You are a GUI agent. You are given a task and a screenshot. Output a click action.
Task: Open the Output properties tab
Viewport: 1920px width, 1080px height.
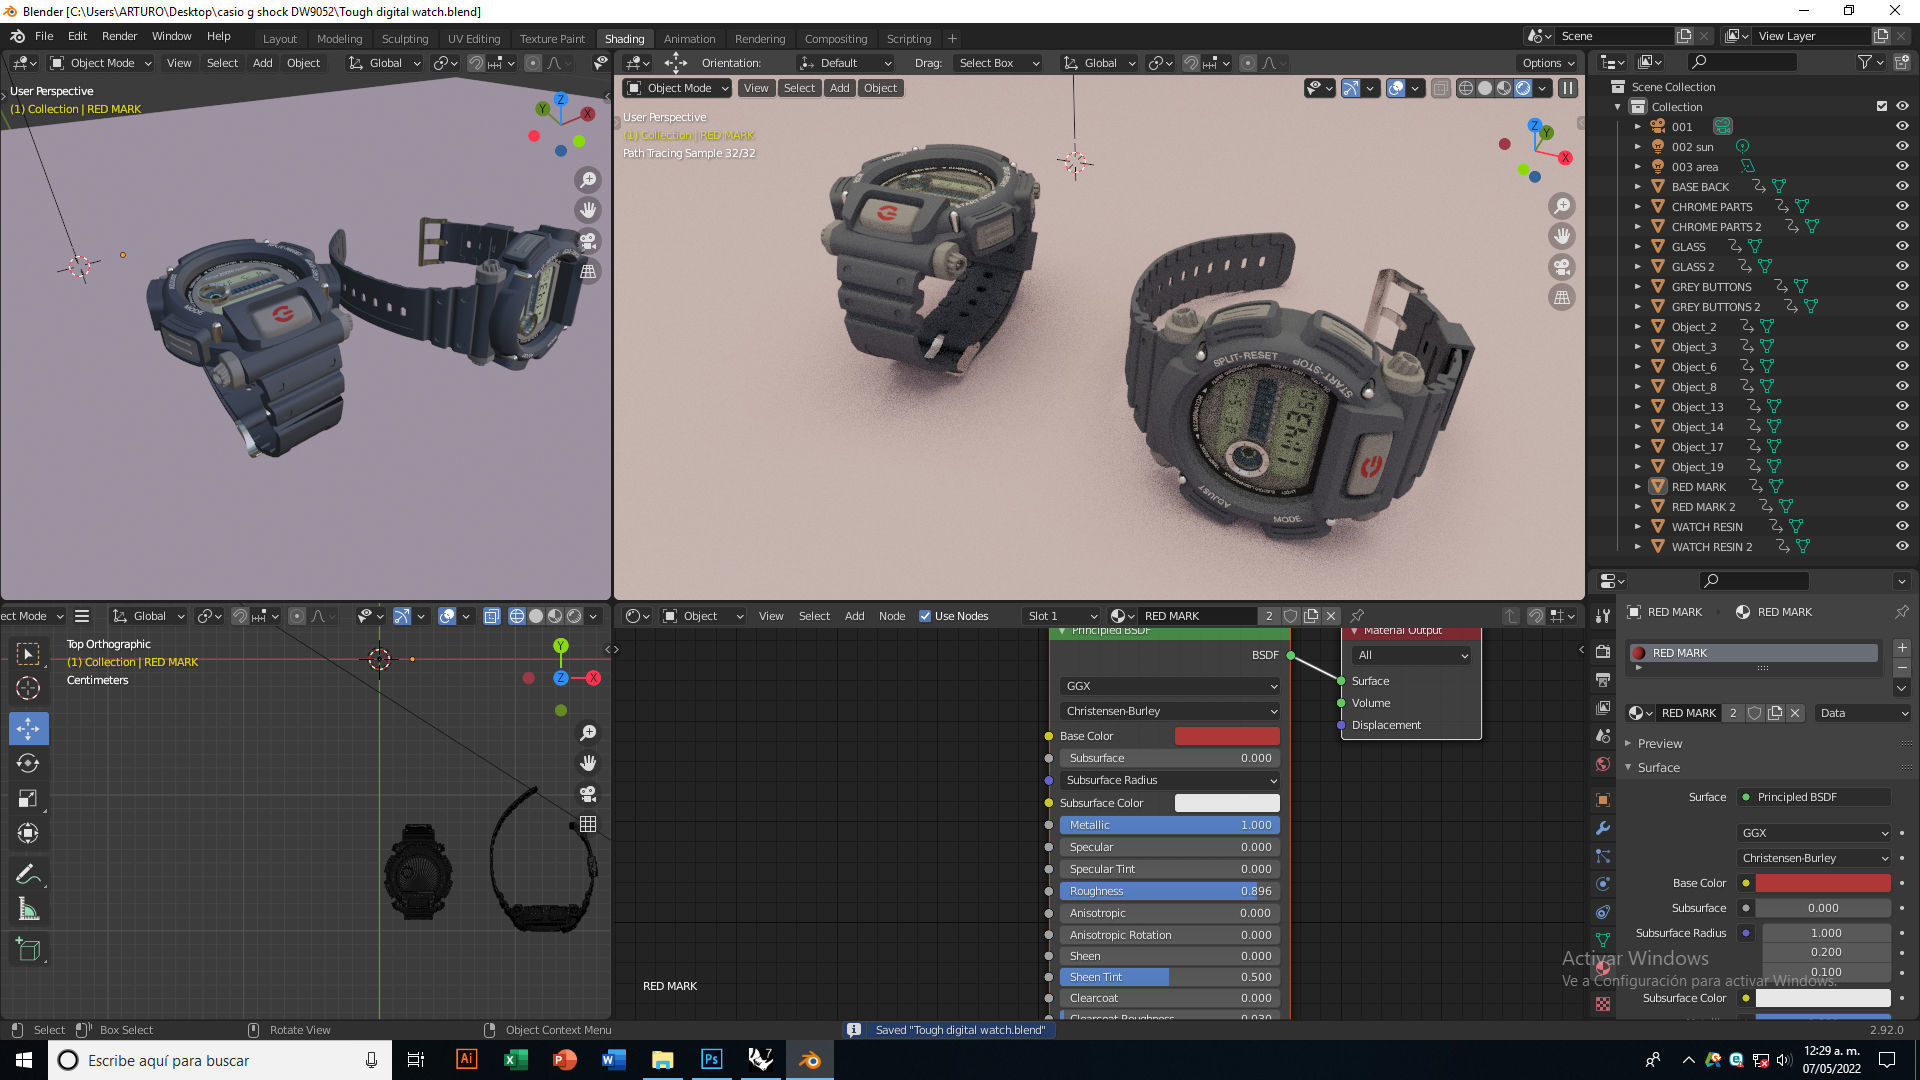pos(1603,680)
